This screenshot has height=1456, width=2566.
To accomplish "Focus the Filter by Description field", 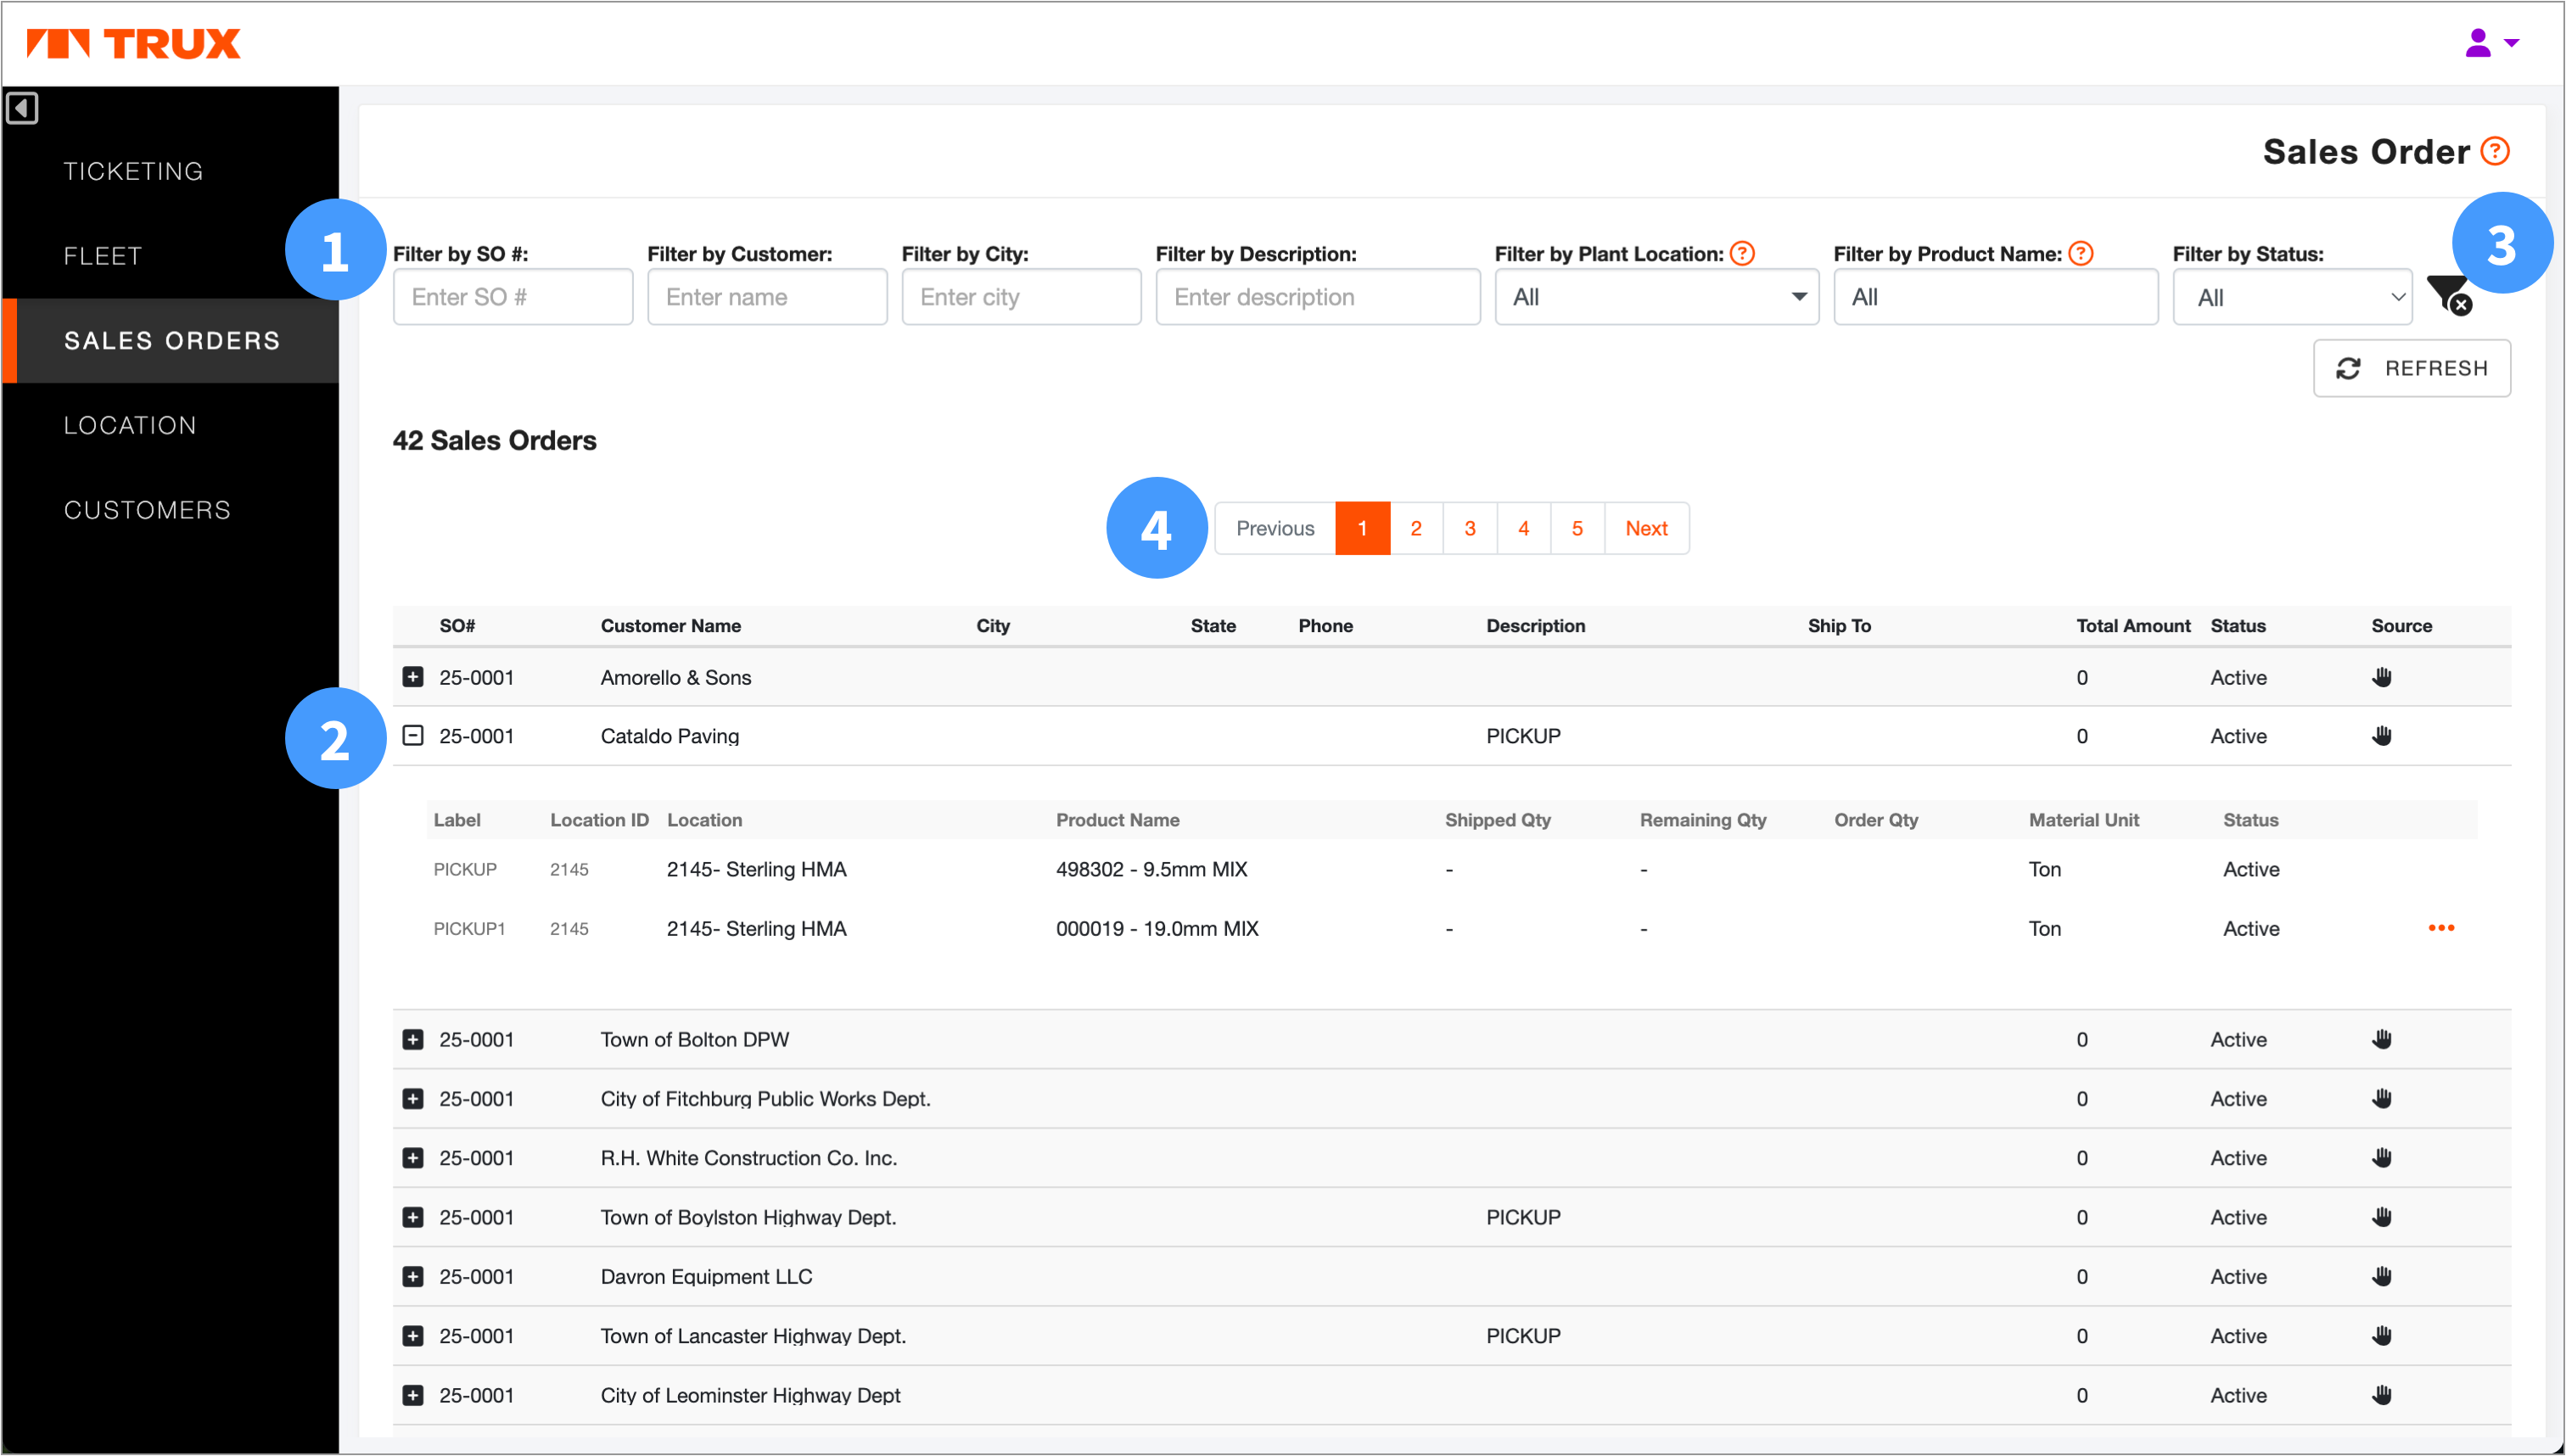I will tap(1318, 297).
